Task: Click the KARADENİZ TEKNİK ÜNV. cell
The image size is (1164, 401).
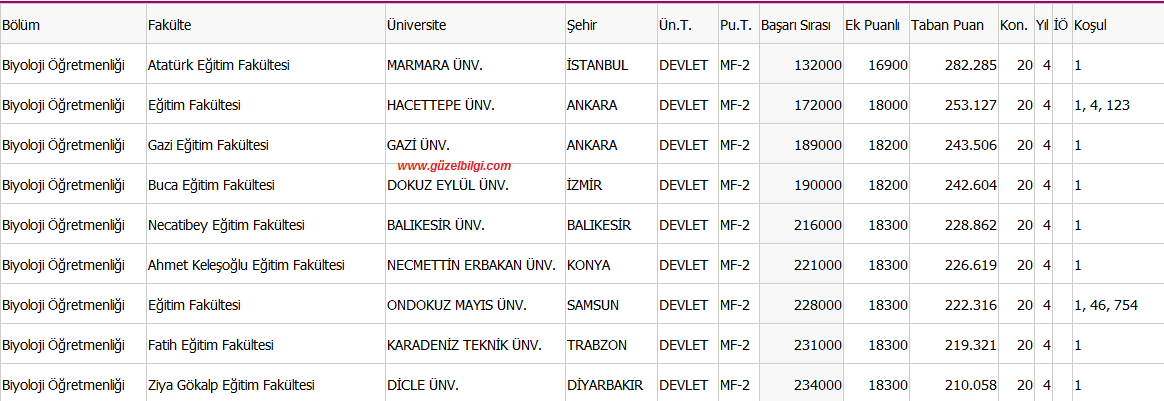Action: point(464,345)
